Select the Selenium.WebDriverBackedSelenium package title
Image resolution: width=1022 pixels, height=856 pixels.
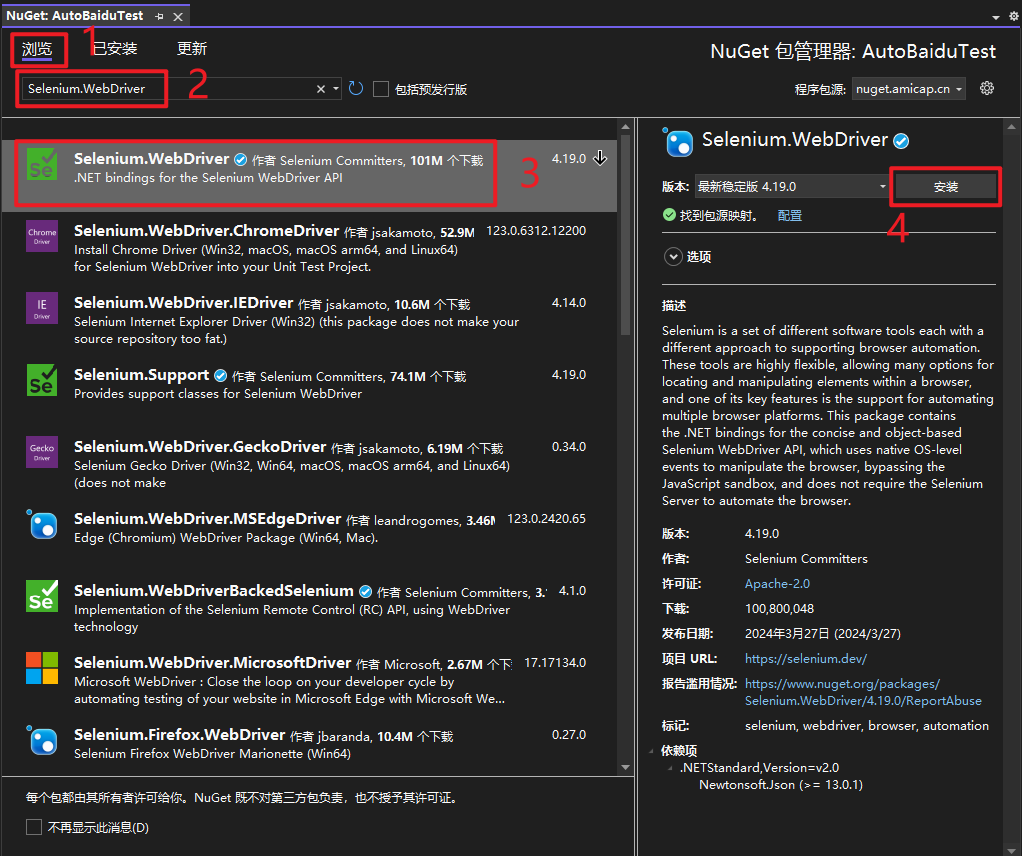(214, 591)
